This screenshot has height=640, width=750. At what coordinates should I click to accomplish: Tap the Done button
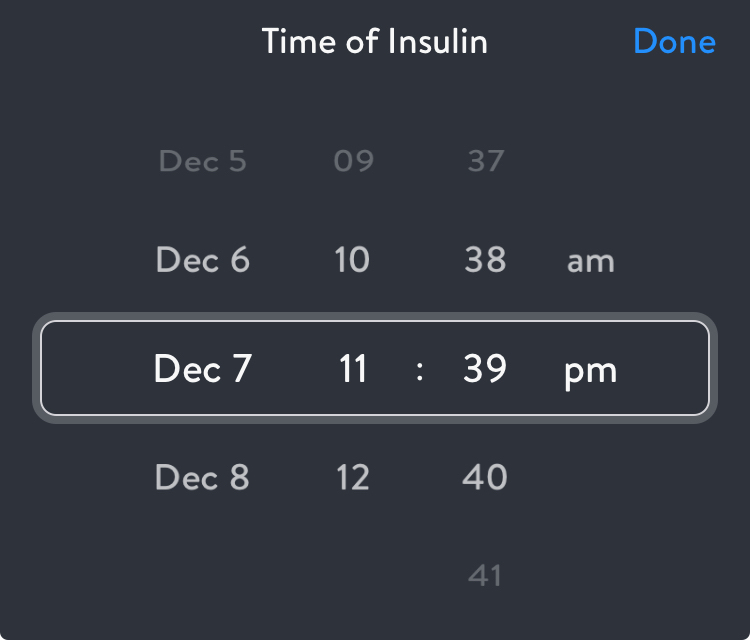click(674, 42)
